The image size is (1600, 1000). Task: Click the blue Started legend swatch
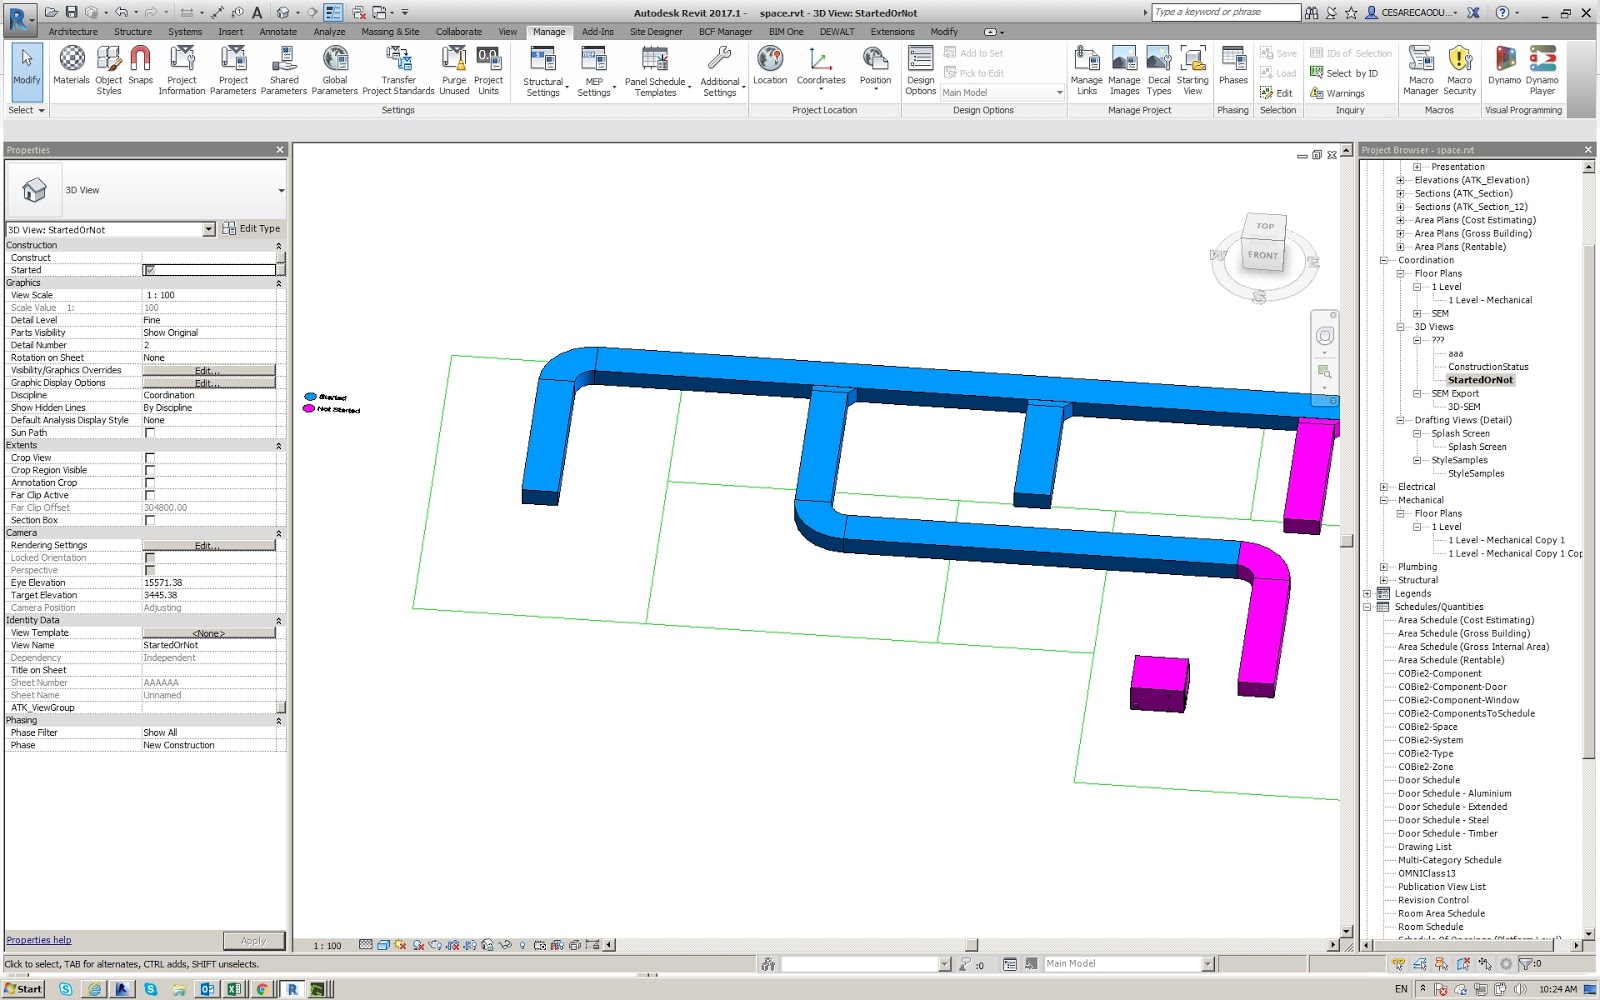pyautogui.click(x=310, y=396)
